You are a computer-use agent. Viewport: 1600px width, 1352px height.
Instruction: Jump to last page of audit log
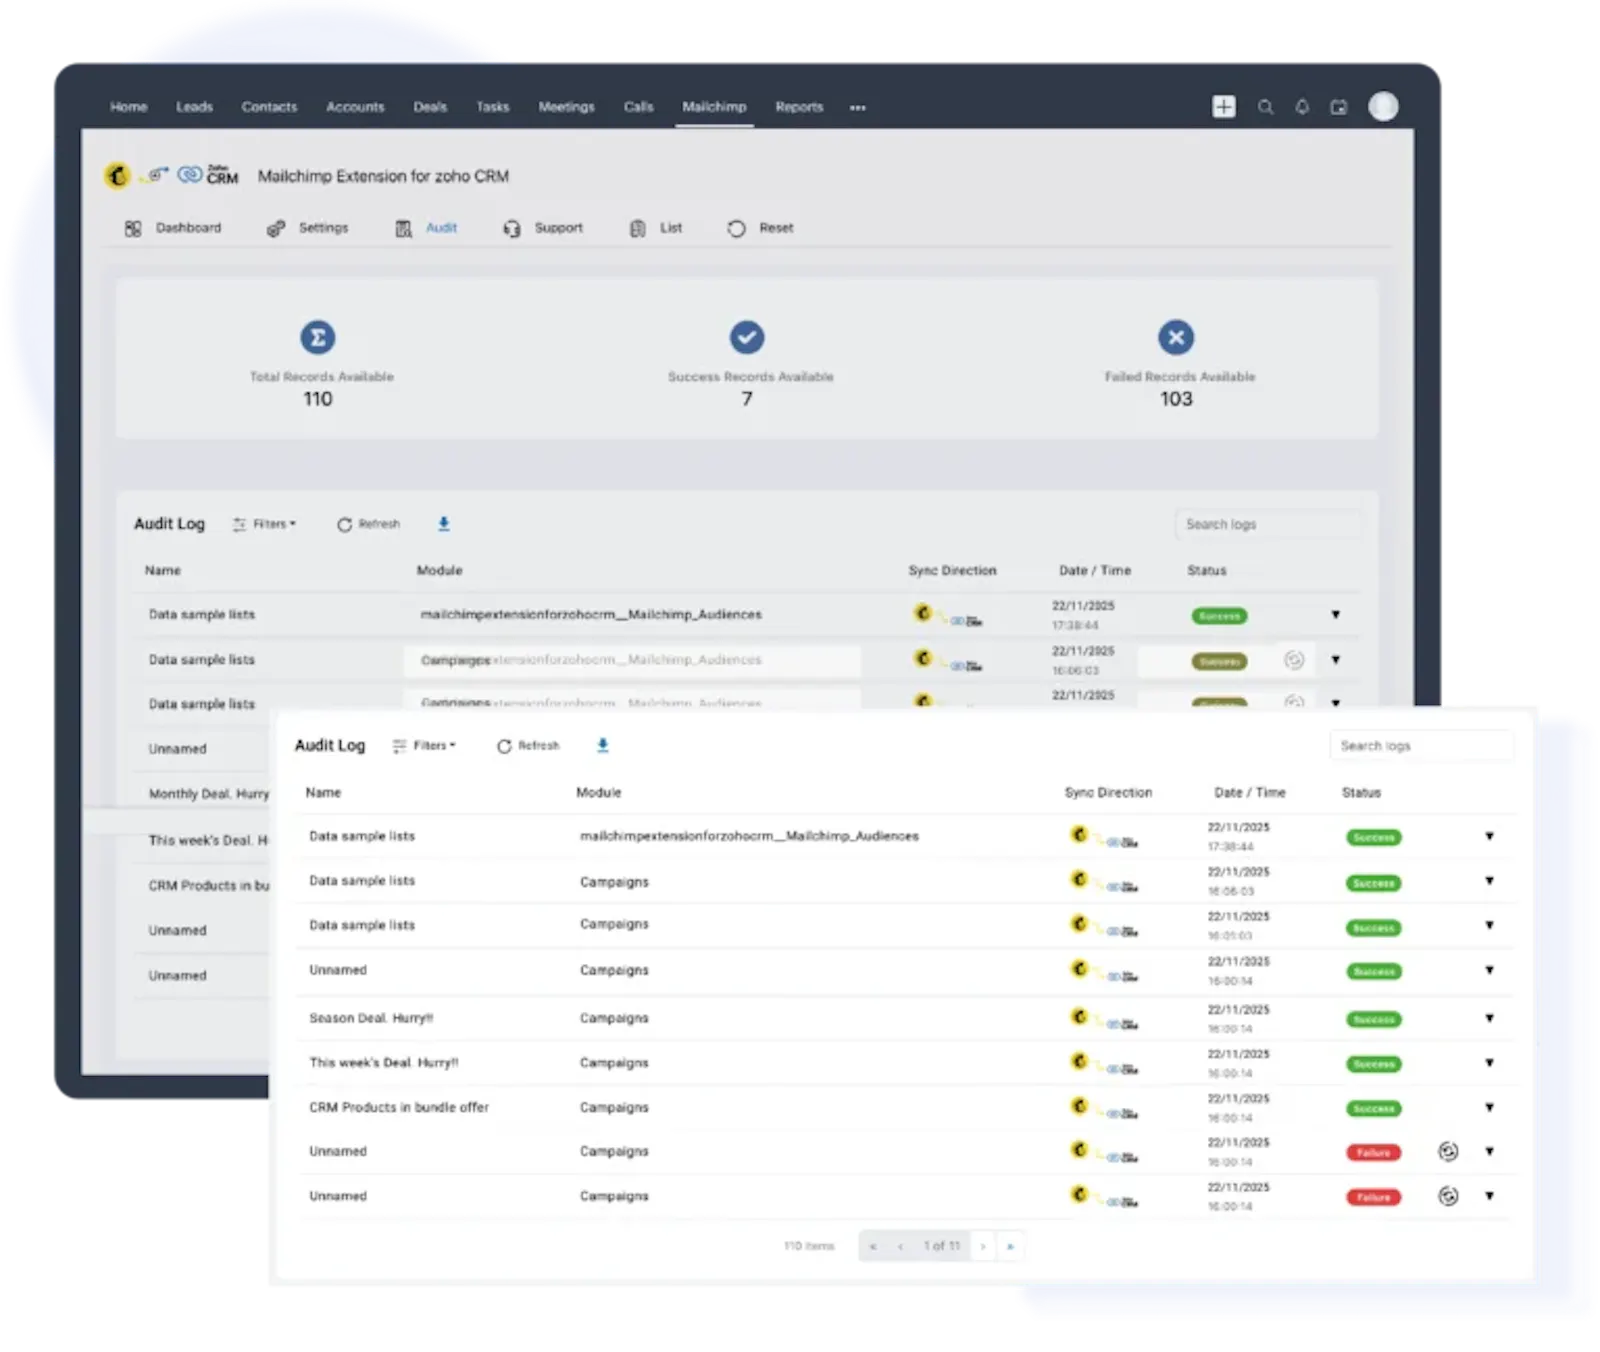[x=1010, y=1246]
